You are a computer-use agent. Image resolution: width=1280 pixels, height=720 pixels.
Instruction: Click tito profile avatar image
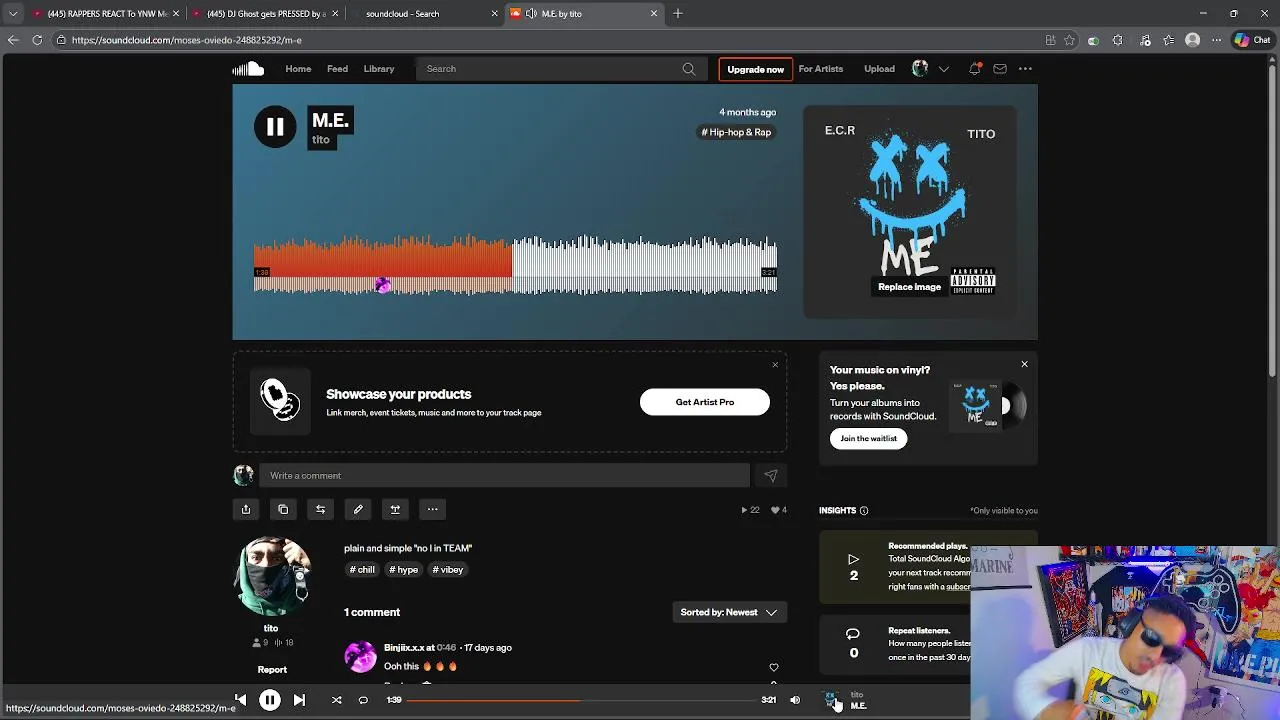pyautogui.click(x=272, y=577)
